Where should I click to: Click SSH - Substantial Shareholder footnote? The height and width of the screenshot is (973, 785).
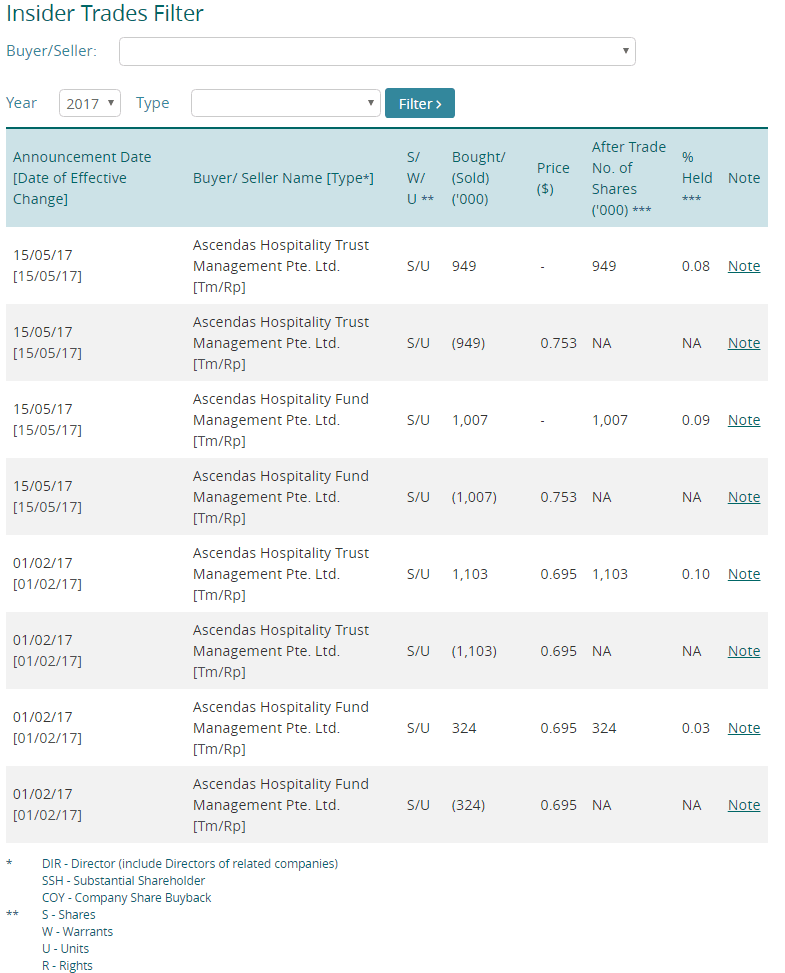point(123,881)
